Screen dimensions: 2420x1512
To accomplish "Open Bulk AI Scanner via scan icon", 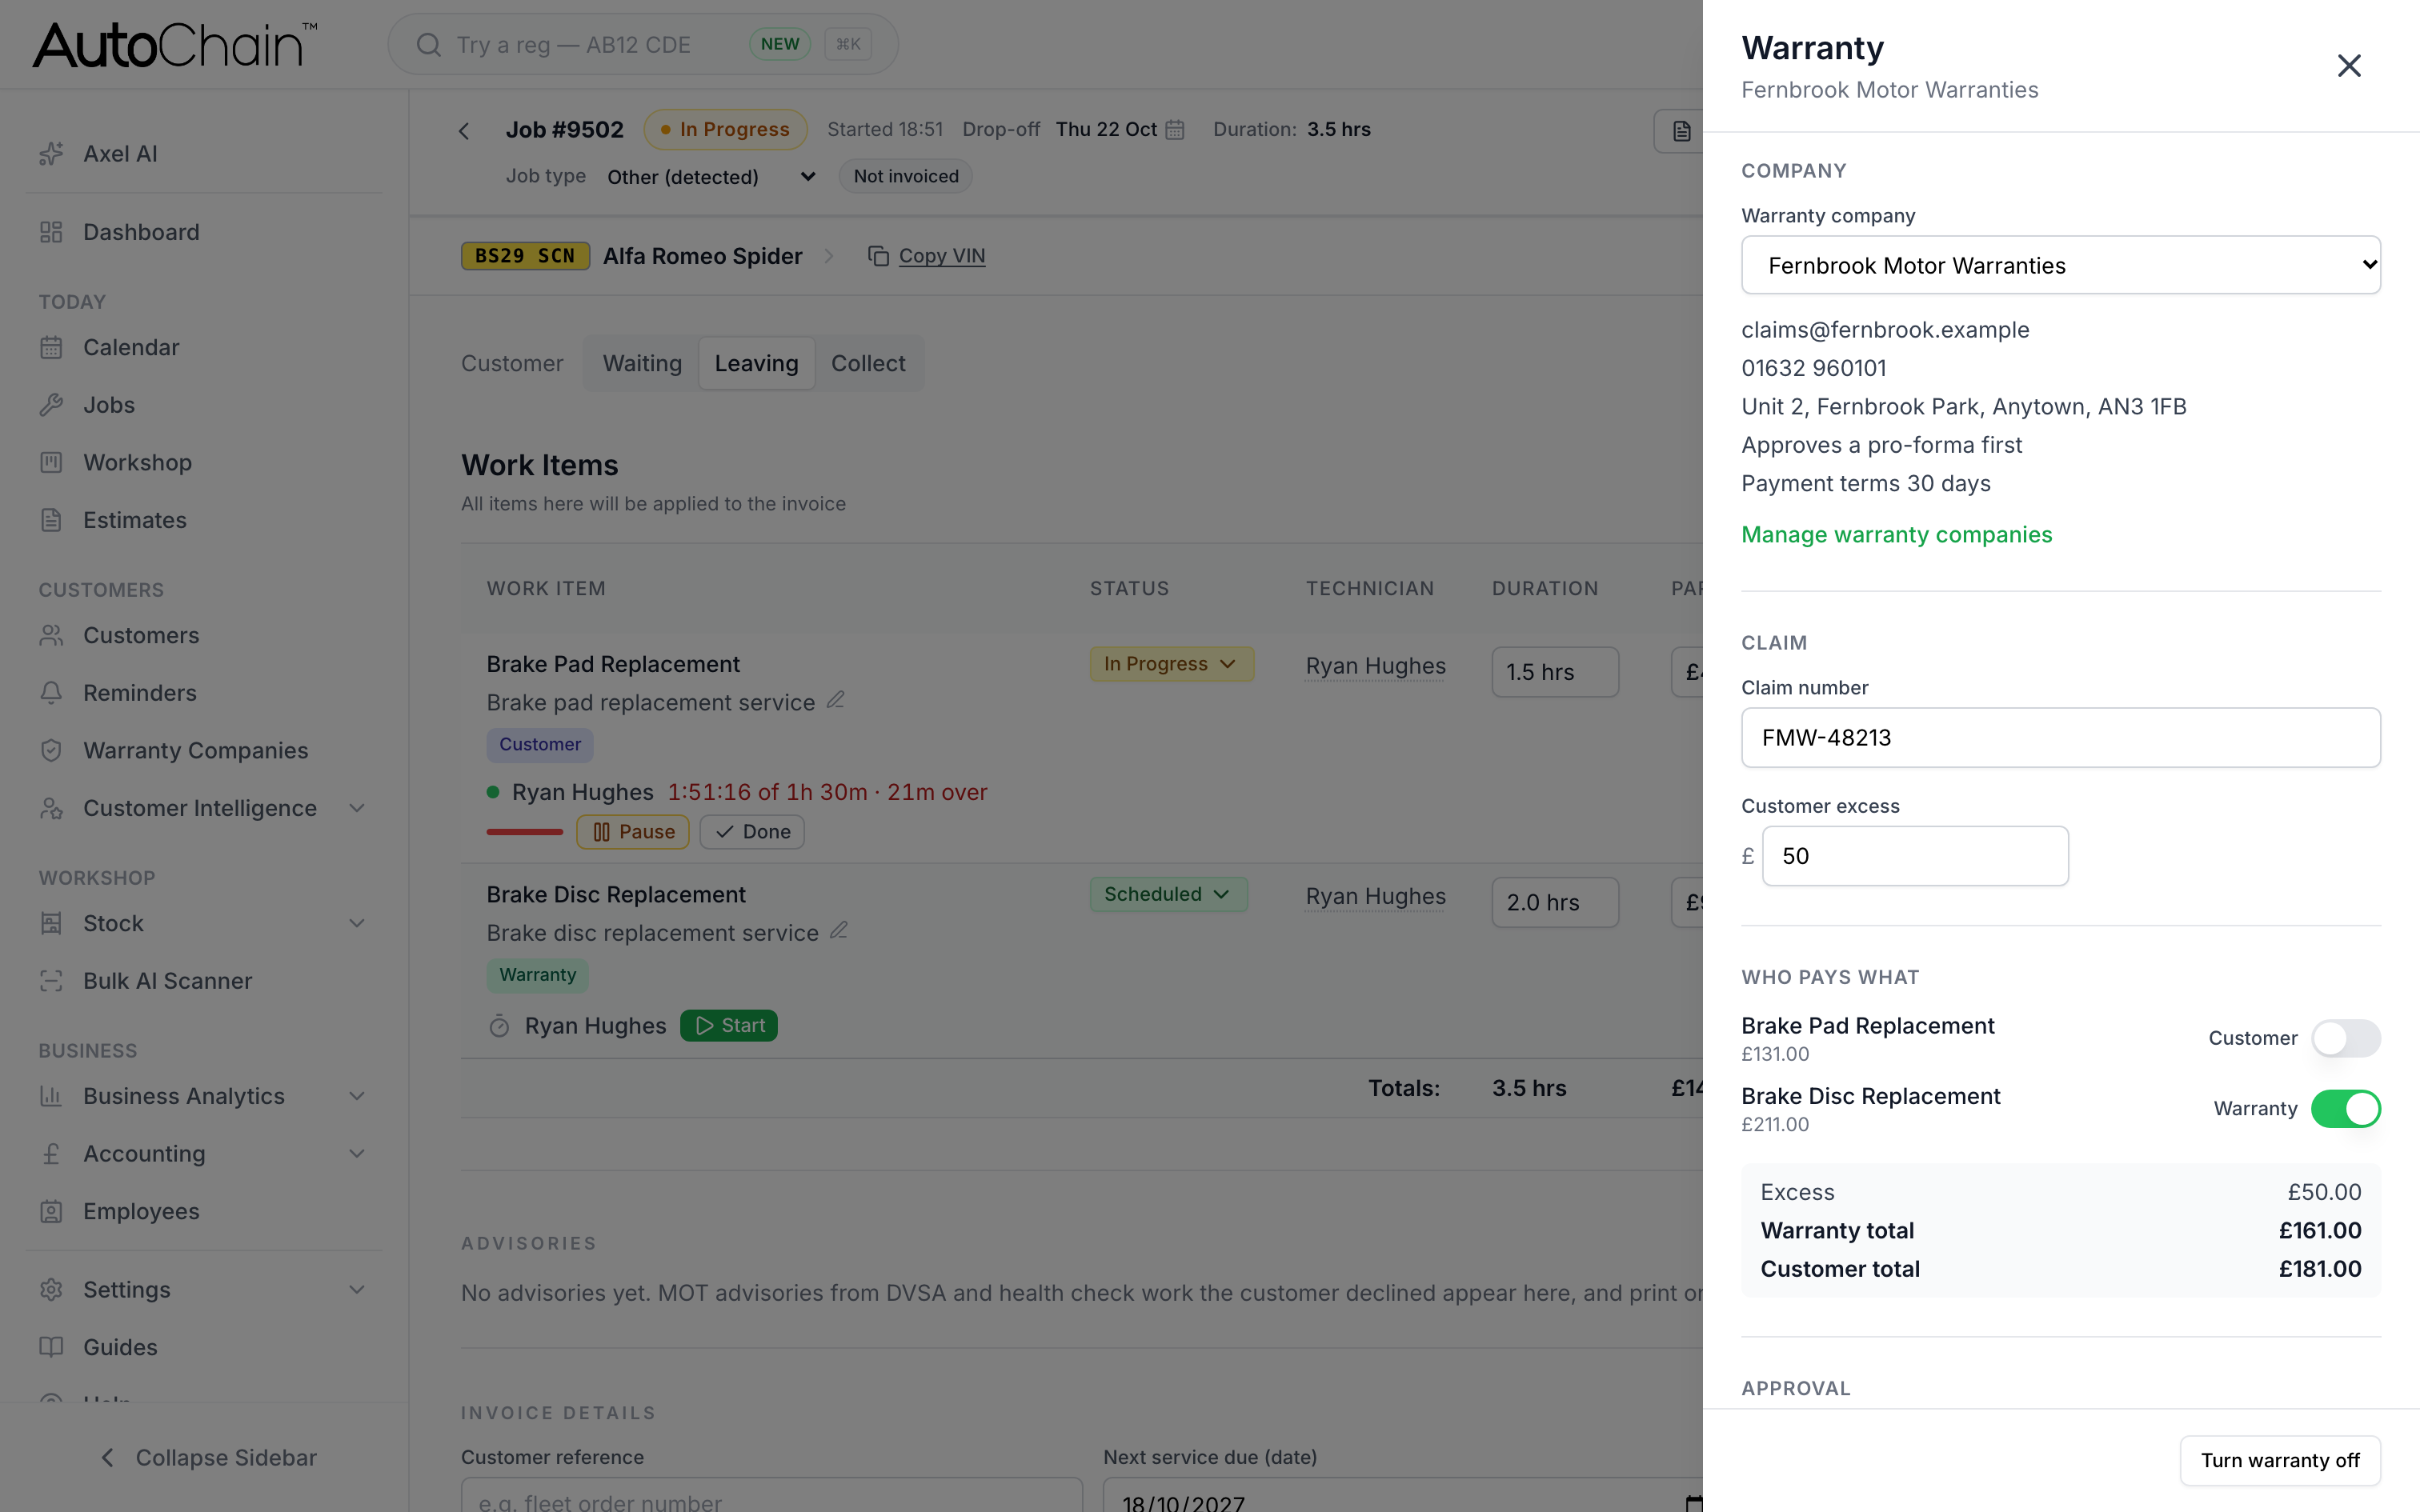I will click(51, 981).
